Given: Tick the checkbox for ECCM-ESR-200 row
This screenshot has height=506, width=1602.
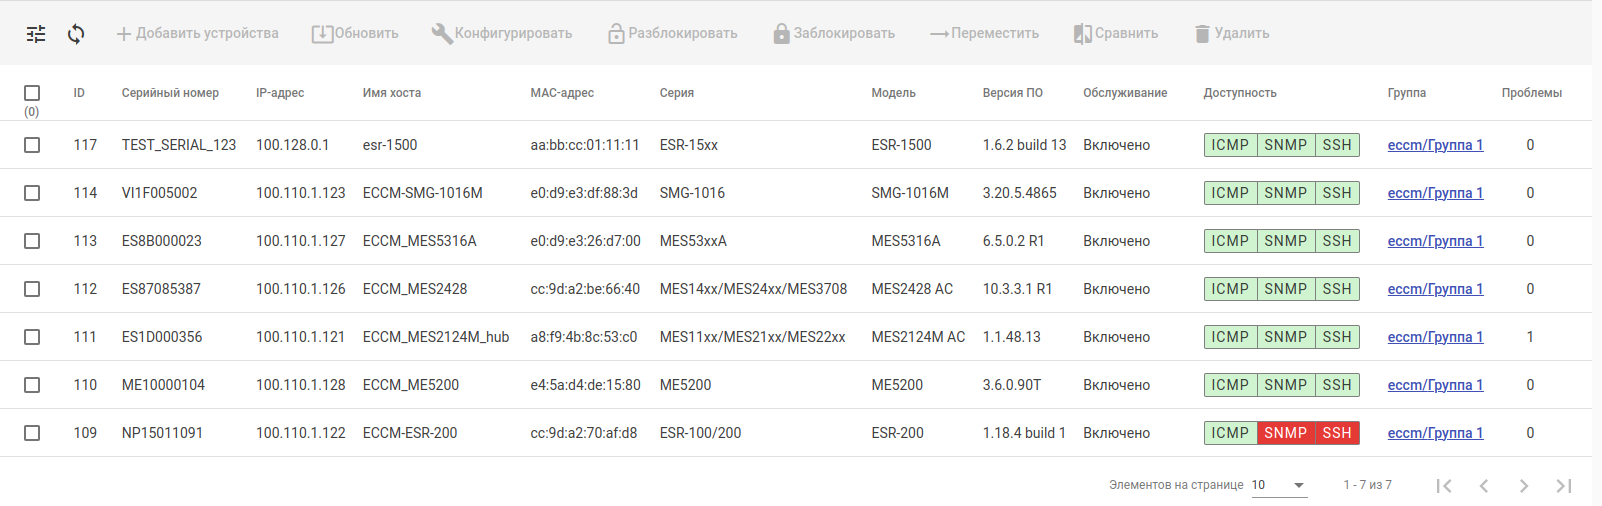Looking at the screenshot, I should click(x=32, y=433).
